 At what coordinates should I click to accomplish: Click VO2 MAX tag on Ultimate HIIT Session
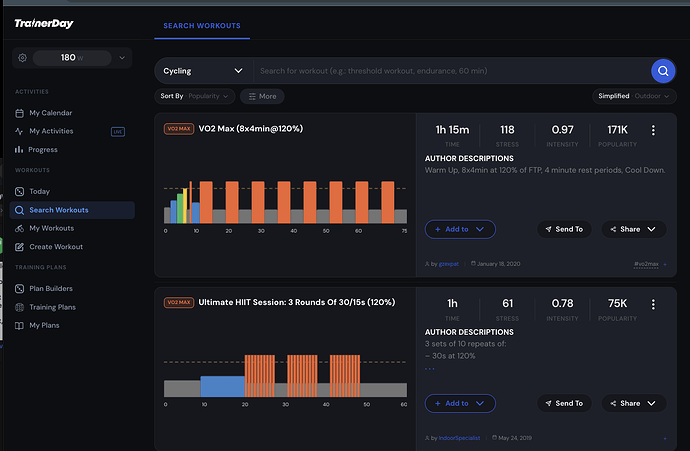179,303
